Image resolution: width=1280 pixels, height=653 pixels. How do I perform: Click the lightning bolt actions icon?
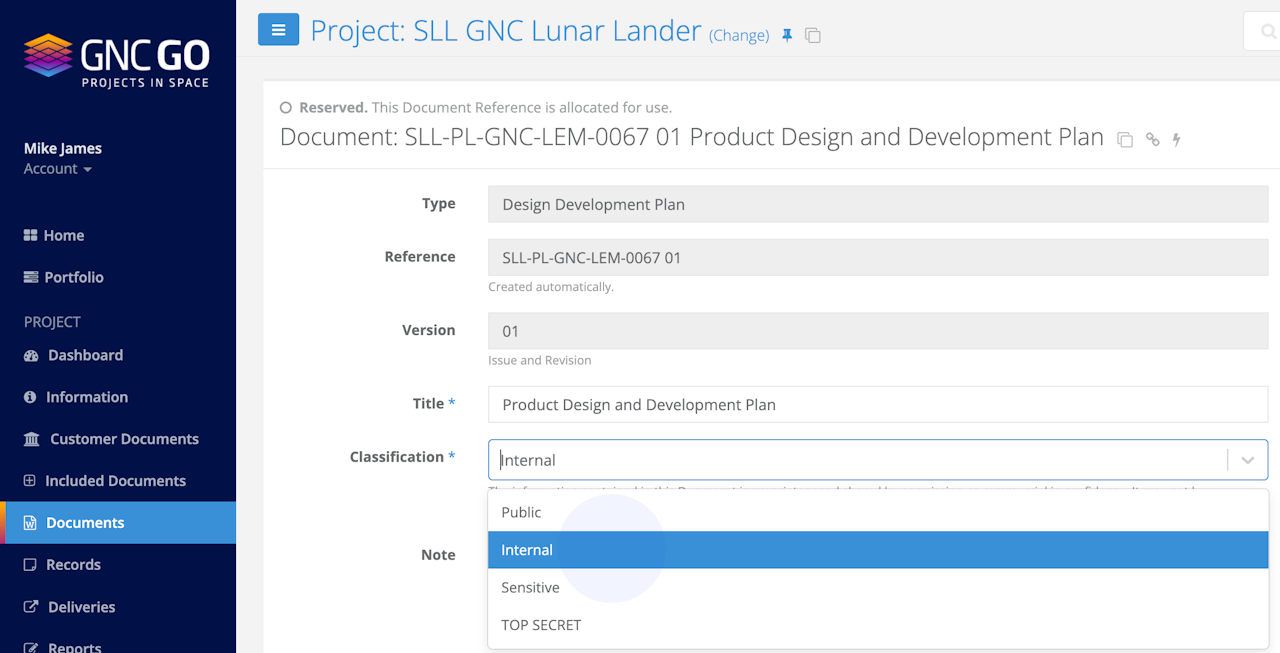(1177, 140)
